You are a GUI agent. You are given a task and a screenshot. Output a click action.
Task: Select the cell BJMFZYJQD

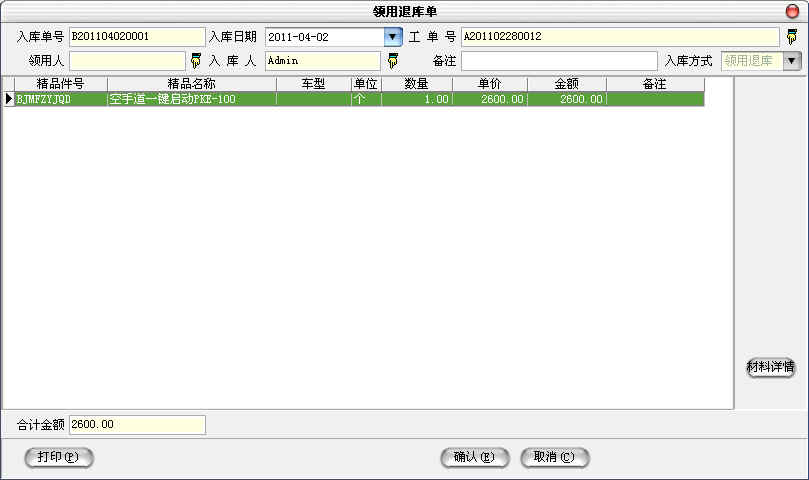60,99
